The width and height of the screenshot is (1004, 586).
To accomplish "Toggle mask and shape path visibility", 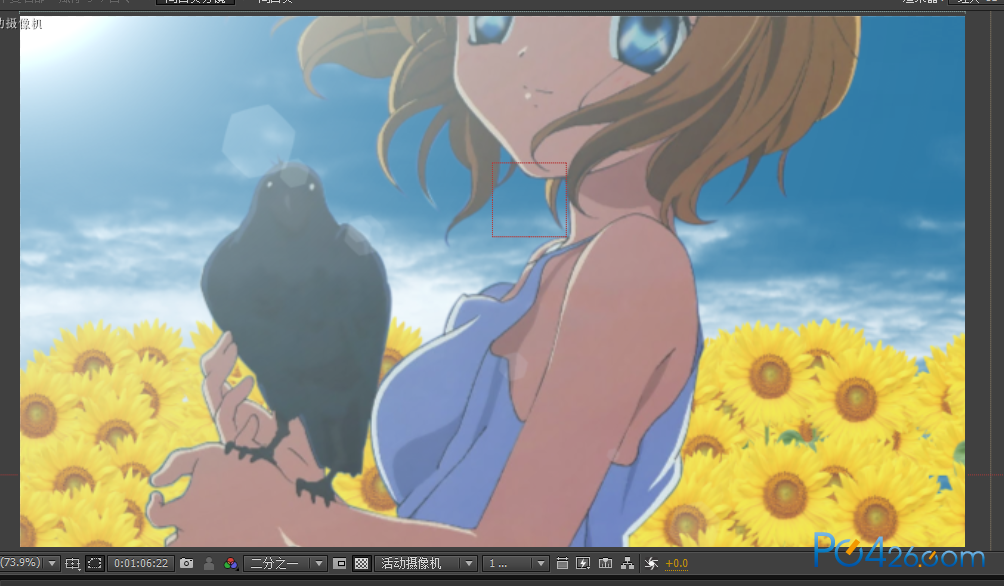I will (x=95, y=564).
